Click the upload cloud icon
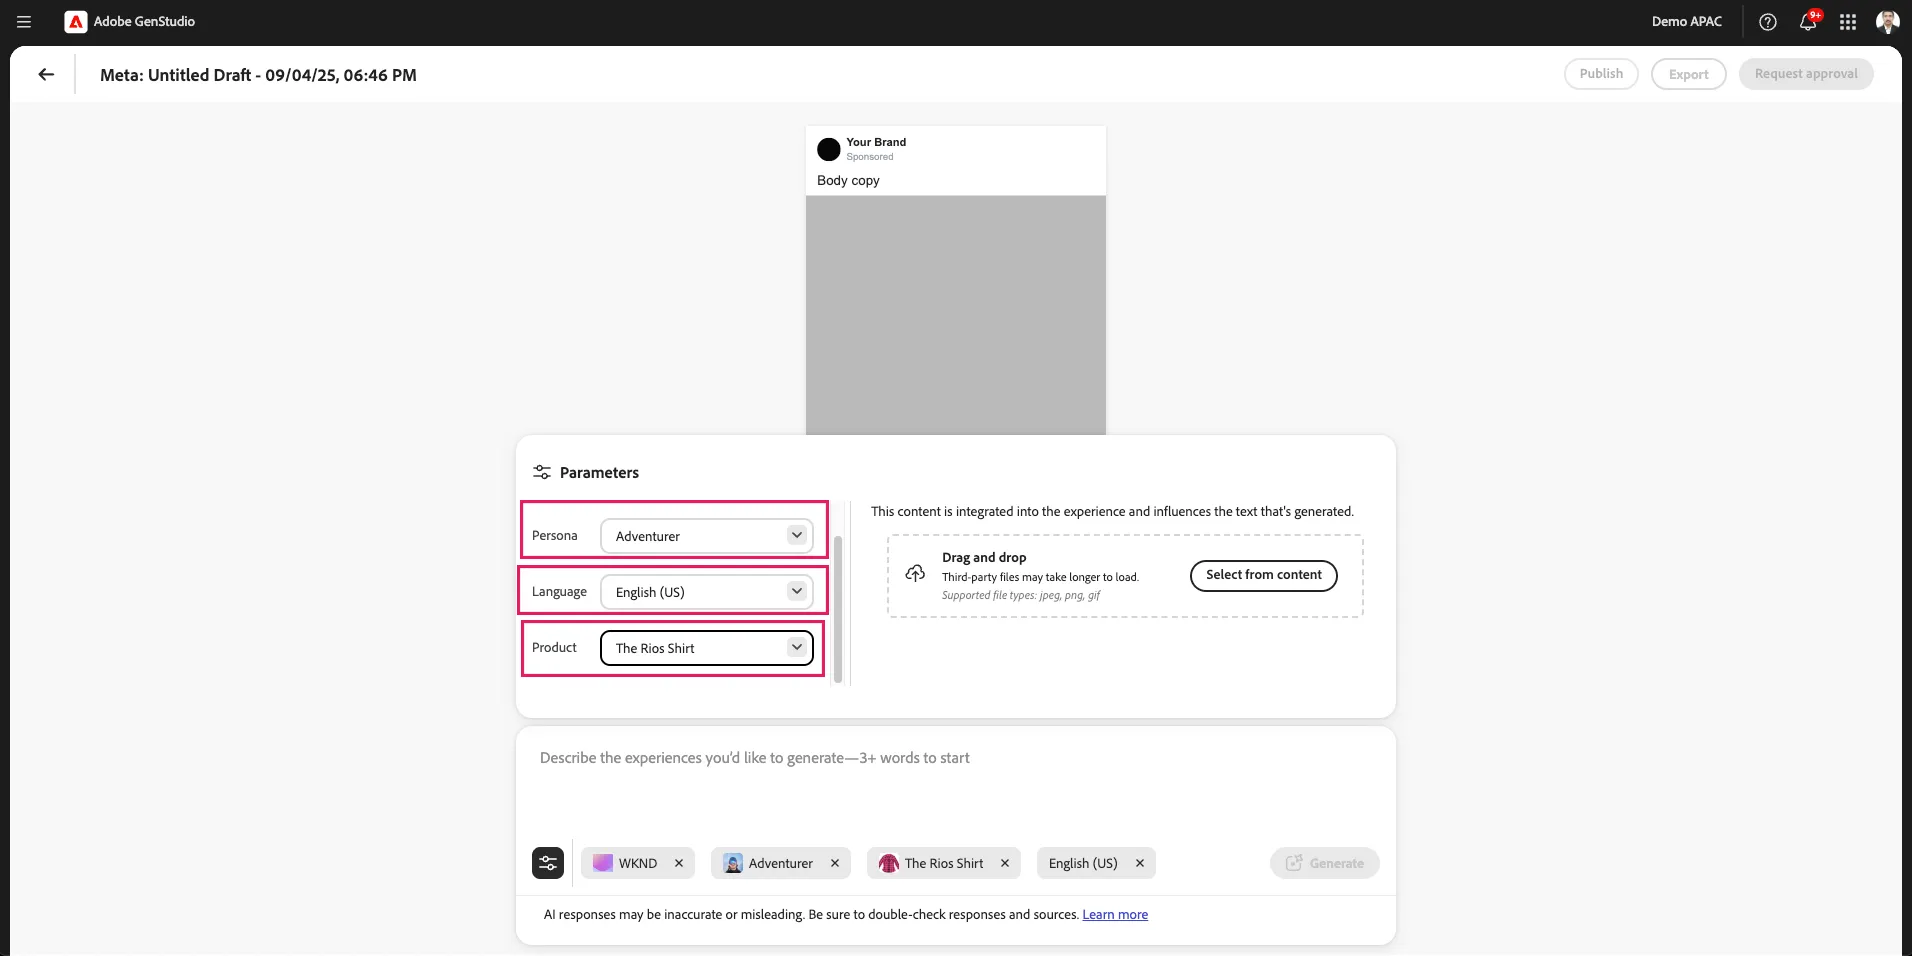This screenshot has width=1912, height=956. (x=915, y=573)
